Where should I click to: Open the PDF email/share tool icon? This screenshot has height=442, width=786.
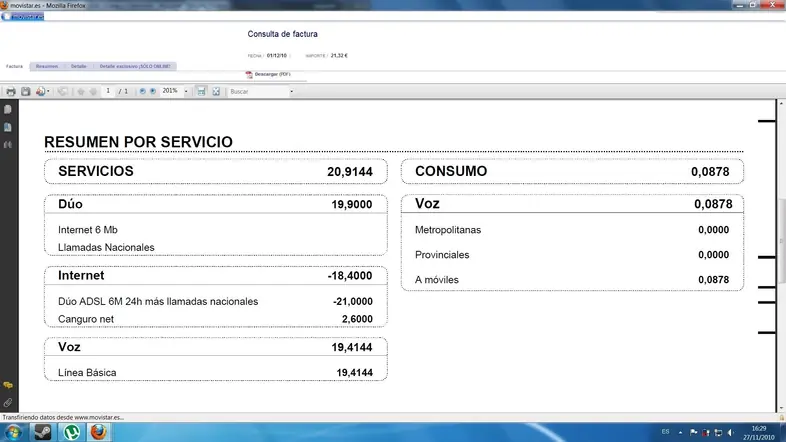point(40,91)
